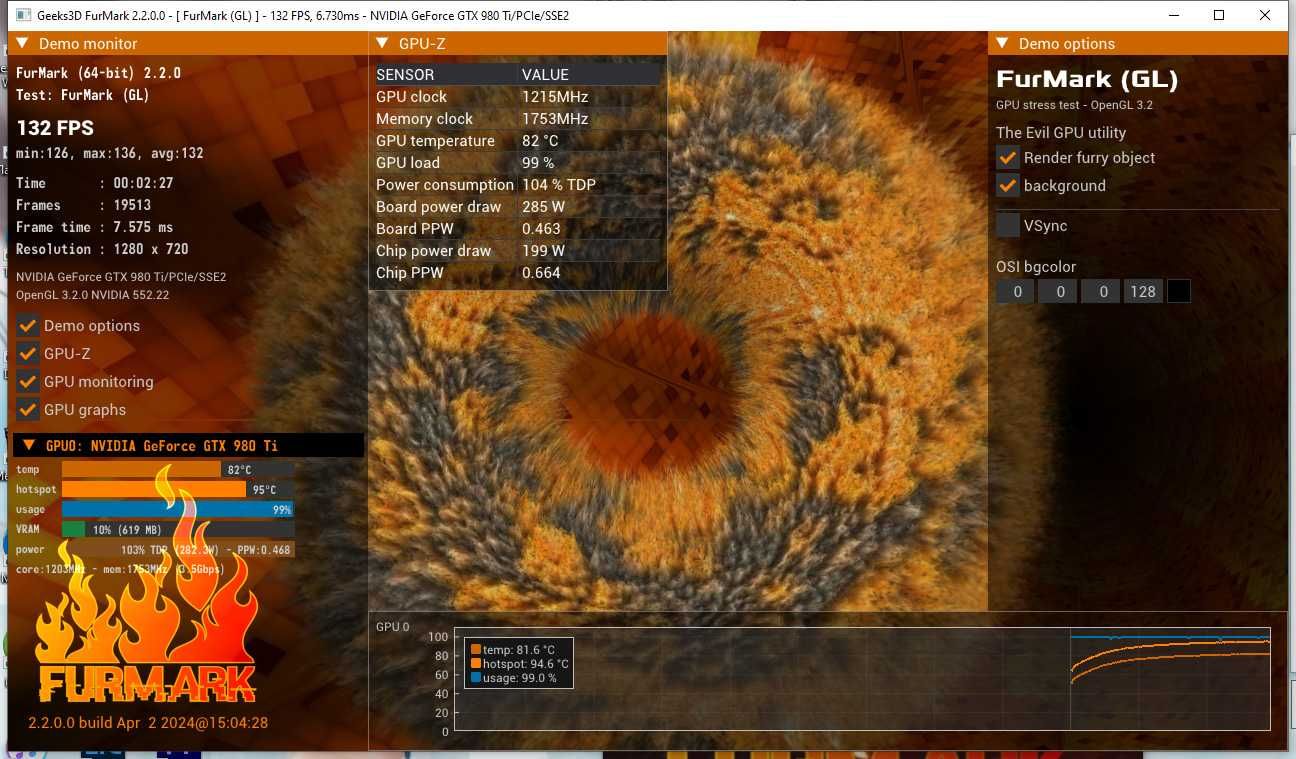
Task: Click the FurMark app icon in title bar
Action: pos(23,16)
